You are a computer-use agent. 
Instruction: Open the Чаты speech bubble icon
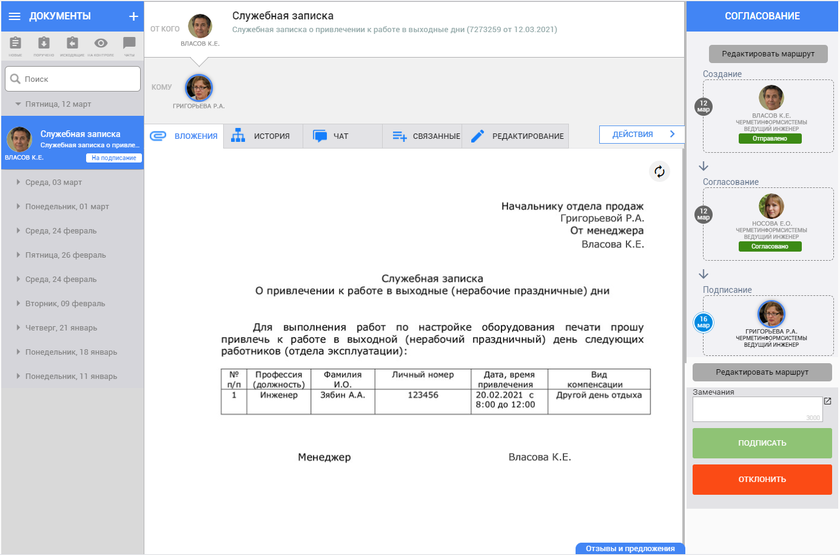[x=129, y=45]
